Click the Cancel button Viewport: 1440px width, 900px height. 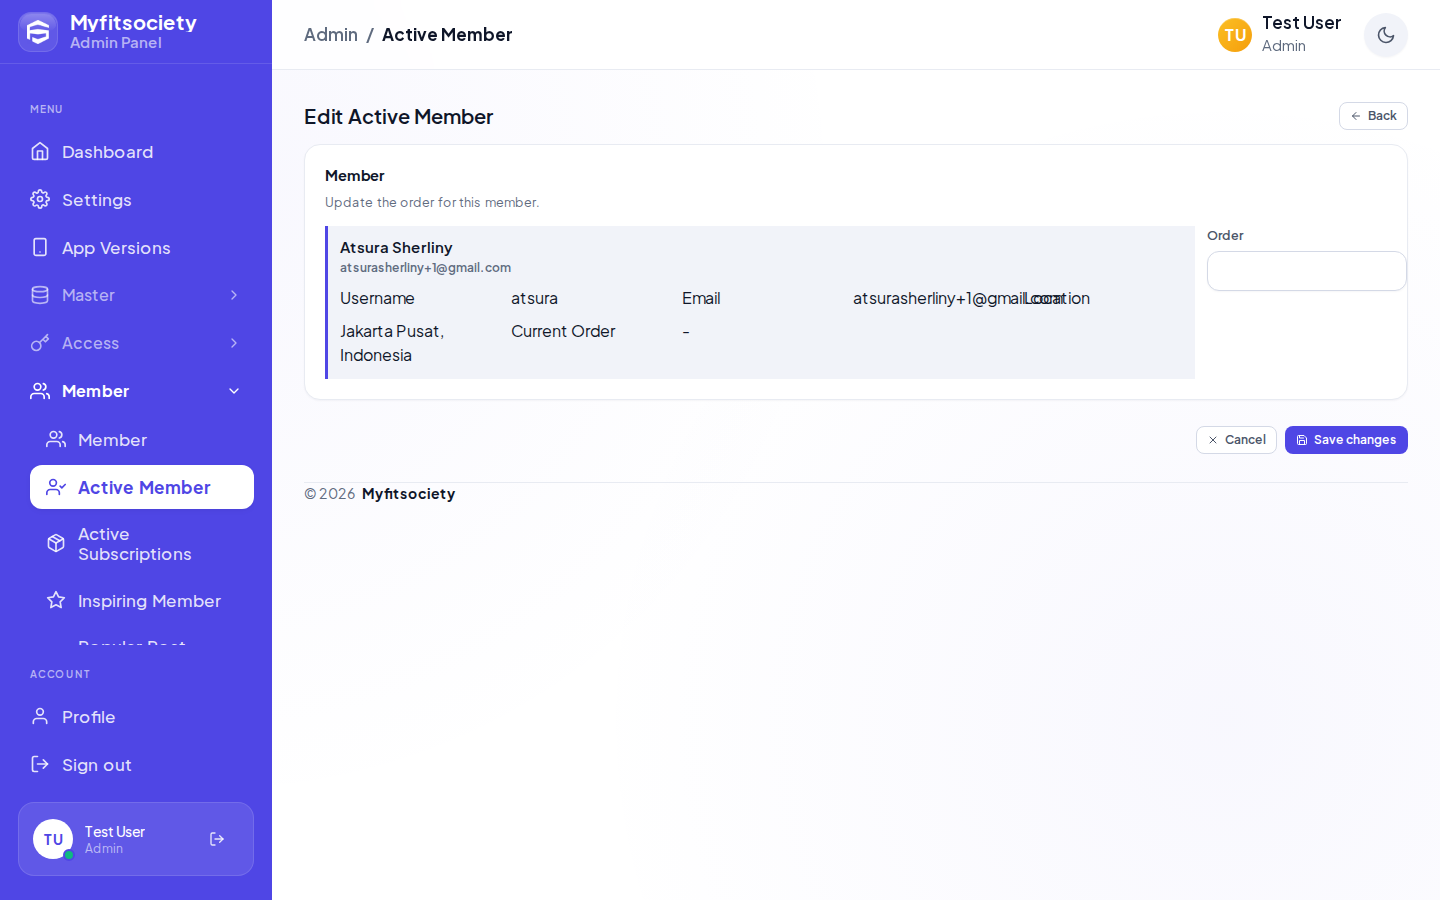(1236, 440)
